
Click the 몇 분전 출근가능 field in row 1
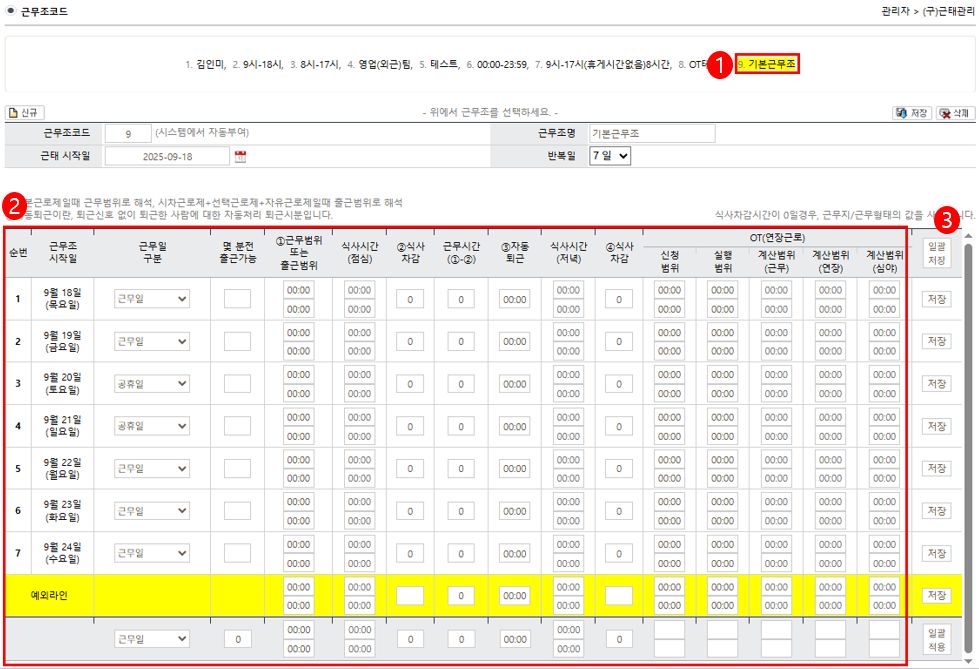pos(237,299)
